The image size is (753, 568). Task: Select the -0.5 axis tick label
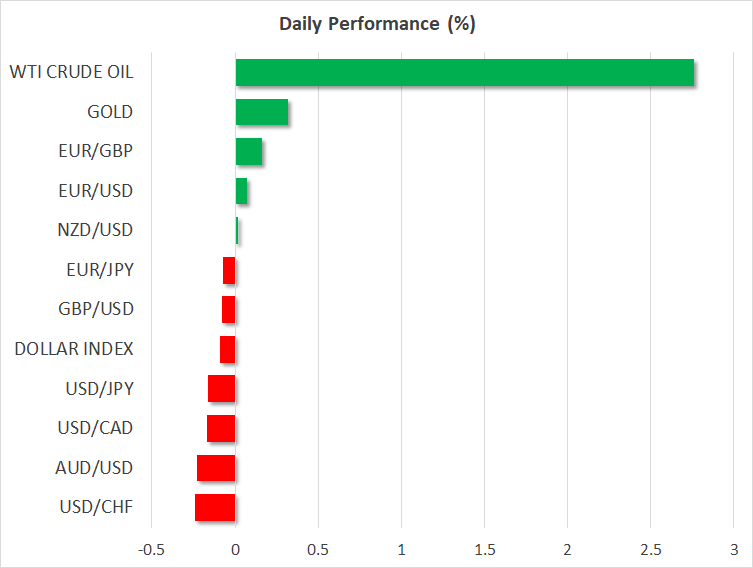(x=151, y=550)
